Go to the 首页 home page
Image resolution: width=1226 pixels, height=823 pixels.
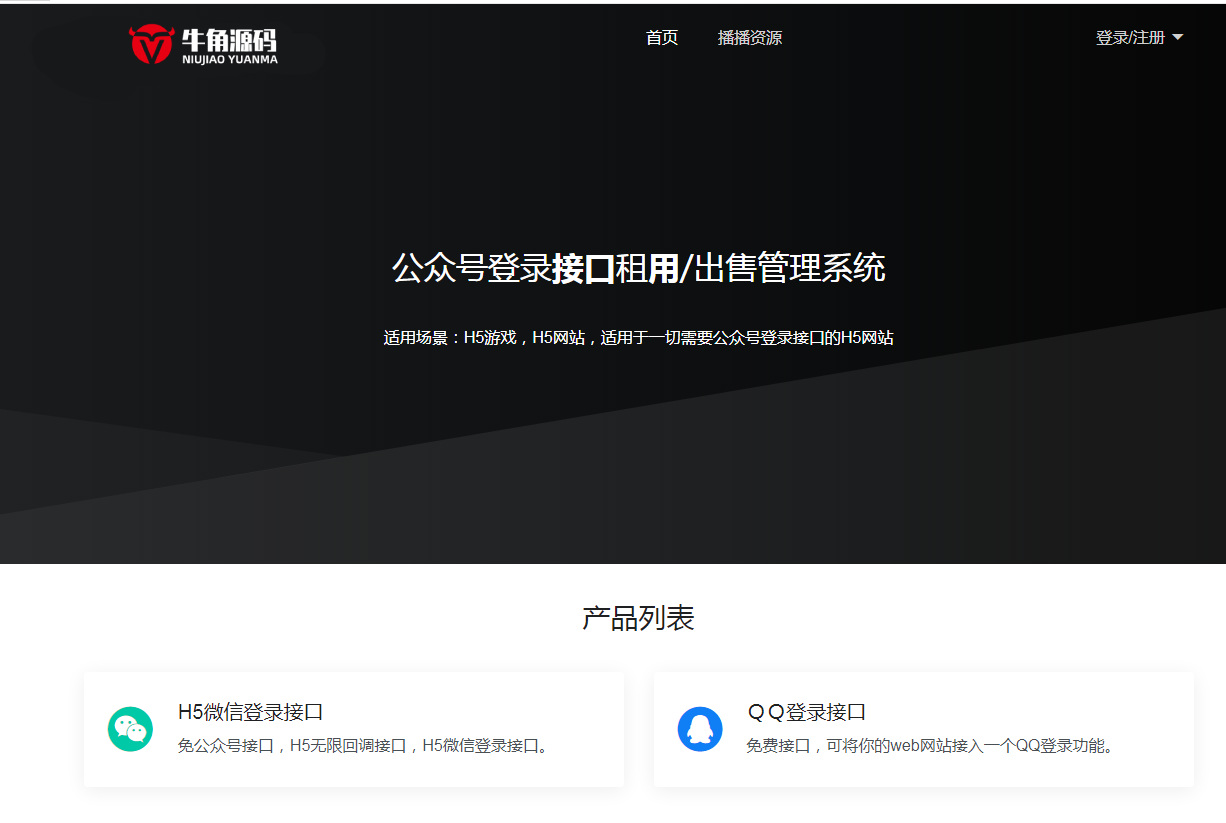[x=662, y=38]
